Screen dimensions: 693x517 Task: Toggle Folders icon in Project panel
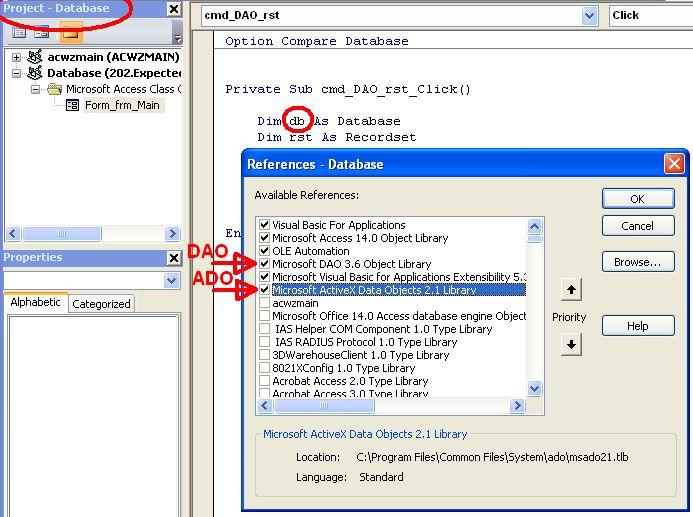pyautogui.click(x=71, y=32)
